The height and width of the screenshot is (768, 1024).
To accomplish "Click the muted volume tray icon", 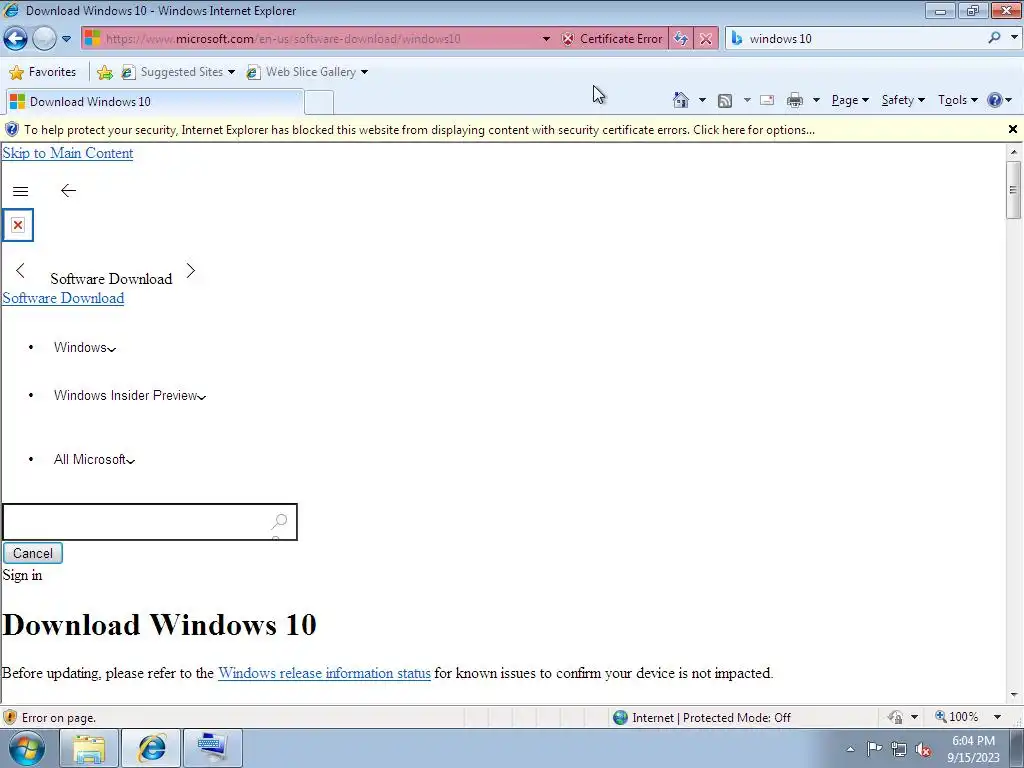I will tap(923, 750).
